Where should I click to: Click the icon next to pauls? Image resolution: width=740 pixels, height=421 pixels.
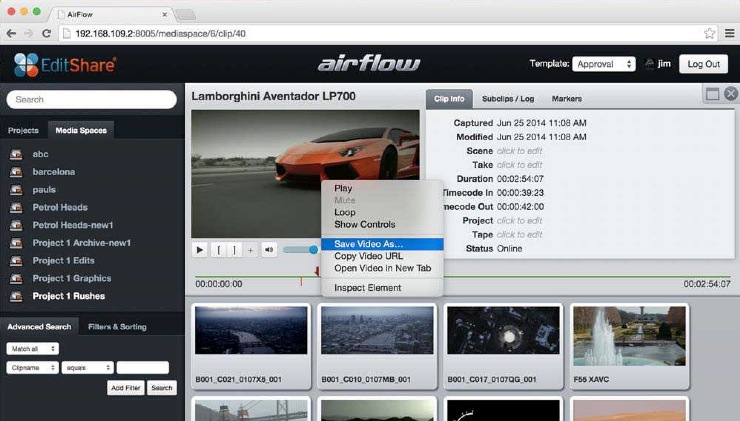click(x=16, y=190)
